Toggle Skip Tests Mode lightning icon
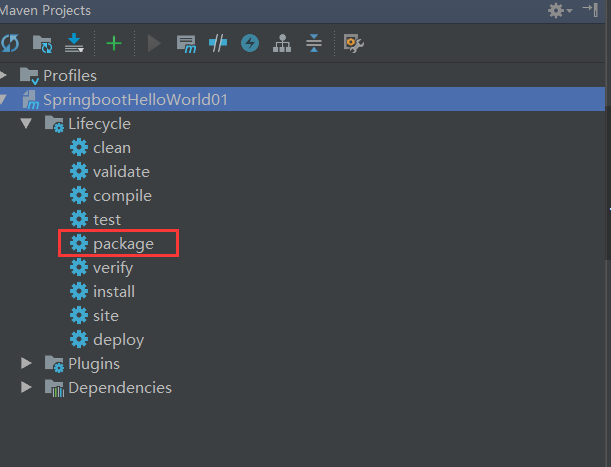 coord(250,43)
